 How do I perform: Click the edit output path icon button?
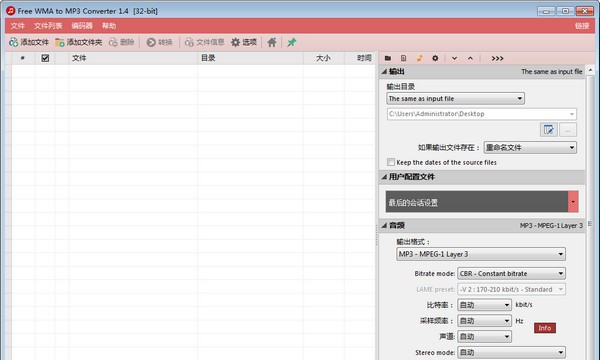click(549, 130)
